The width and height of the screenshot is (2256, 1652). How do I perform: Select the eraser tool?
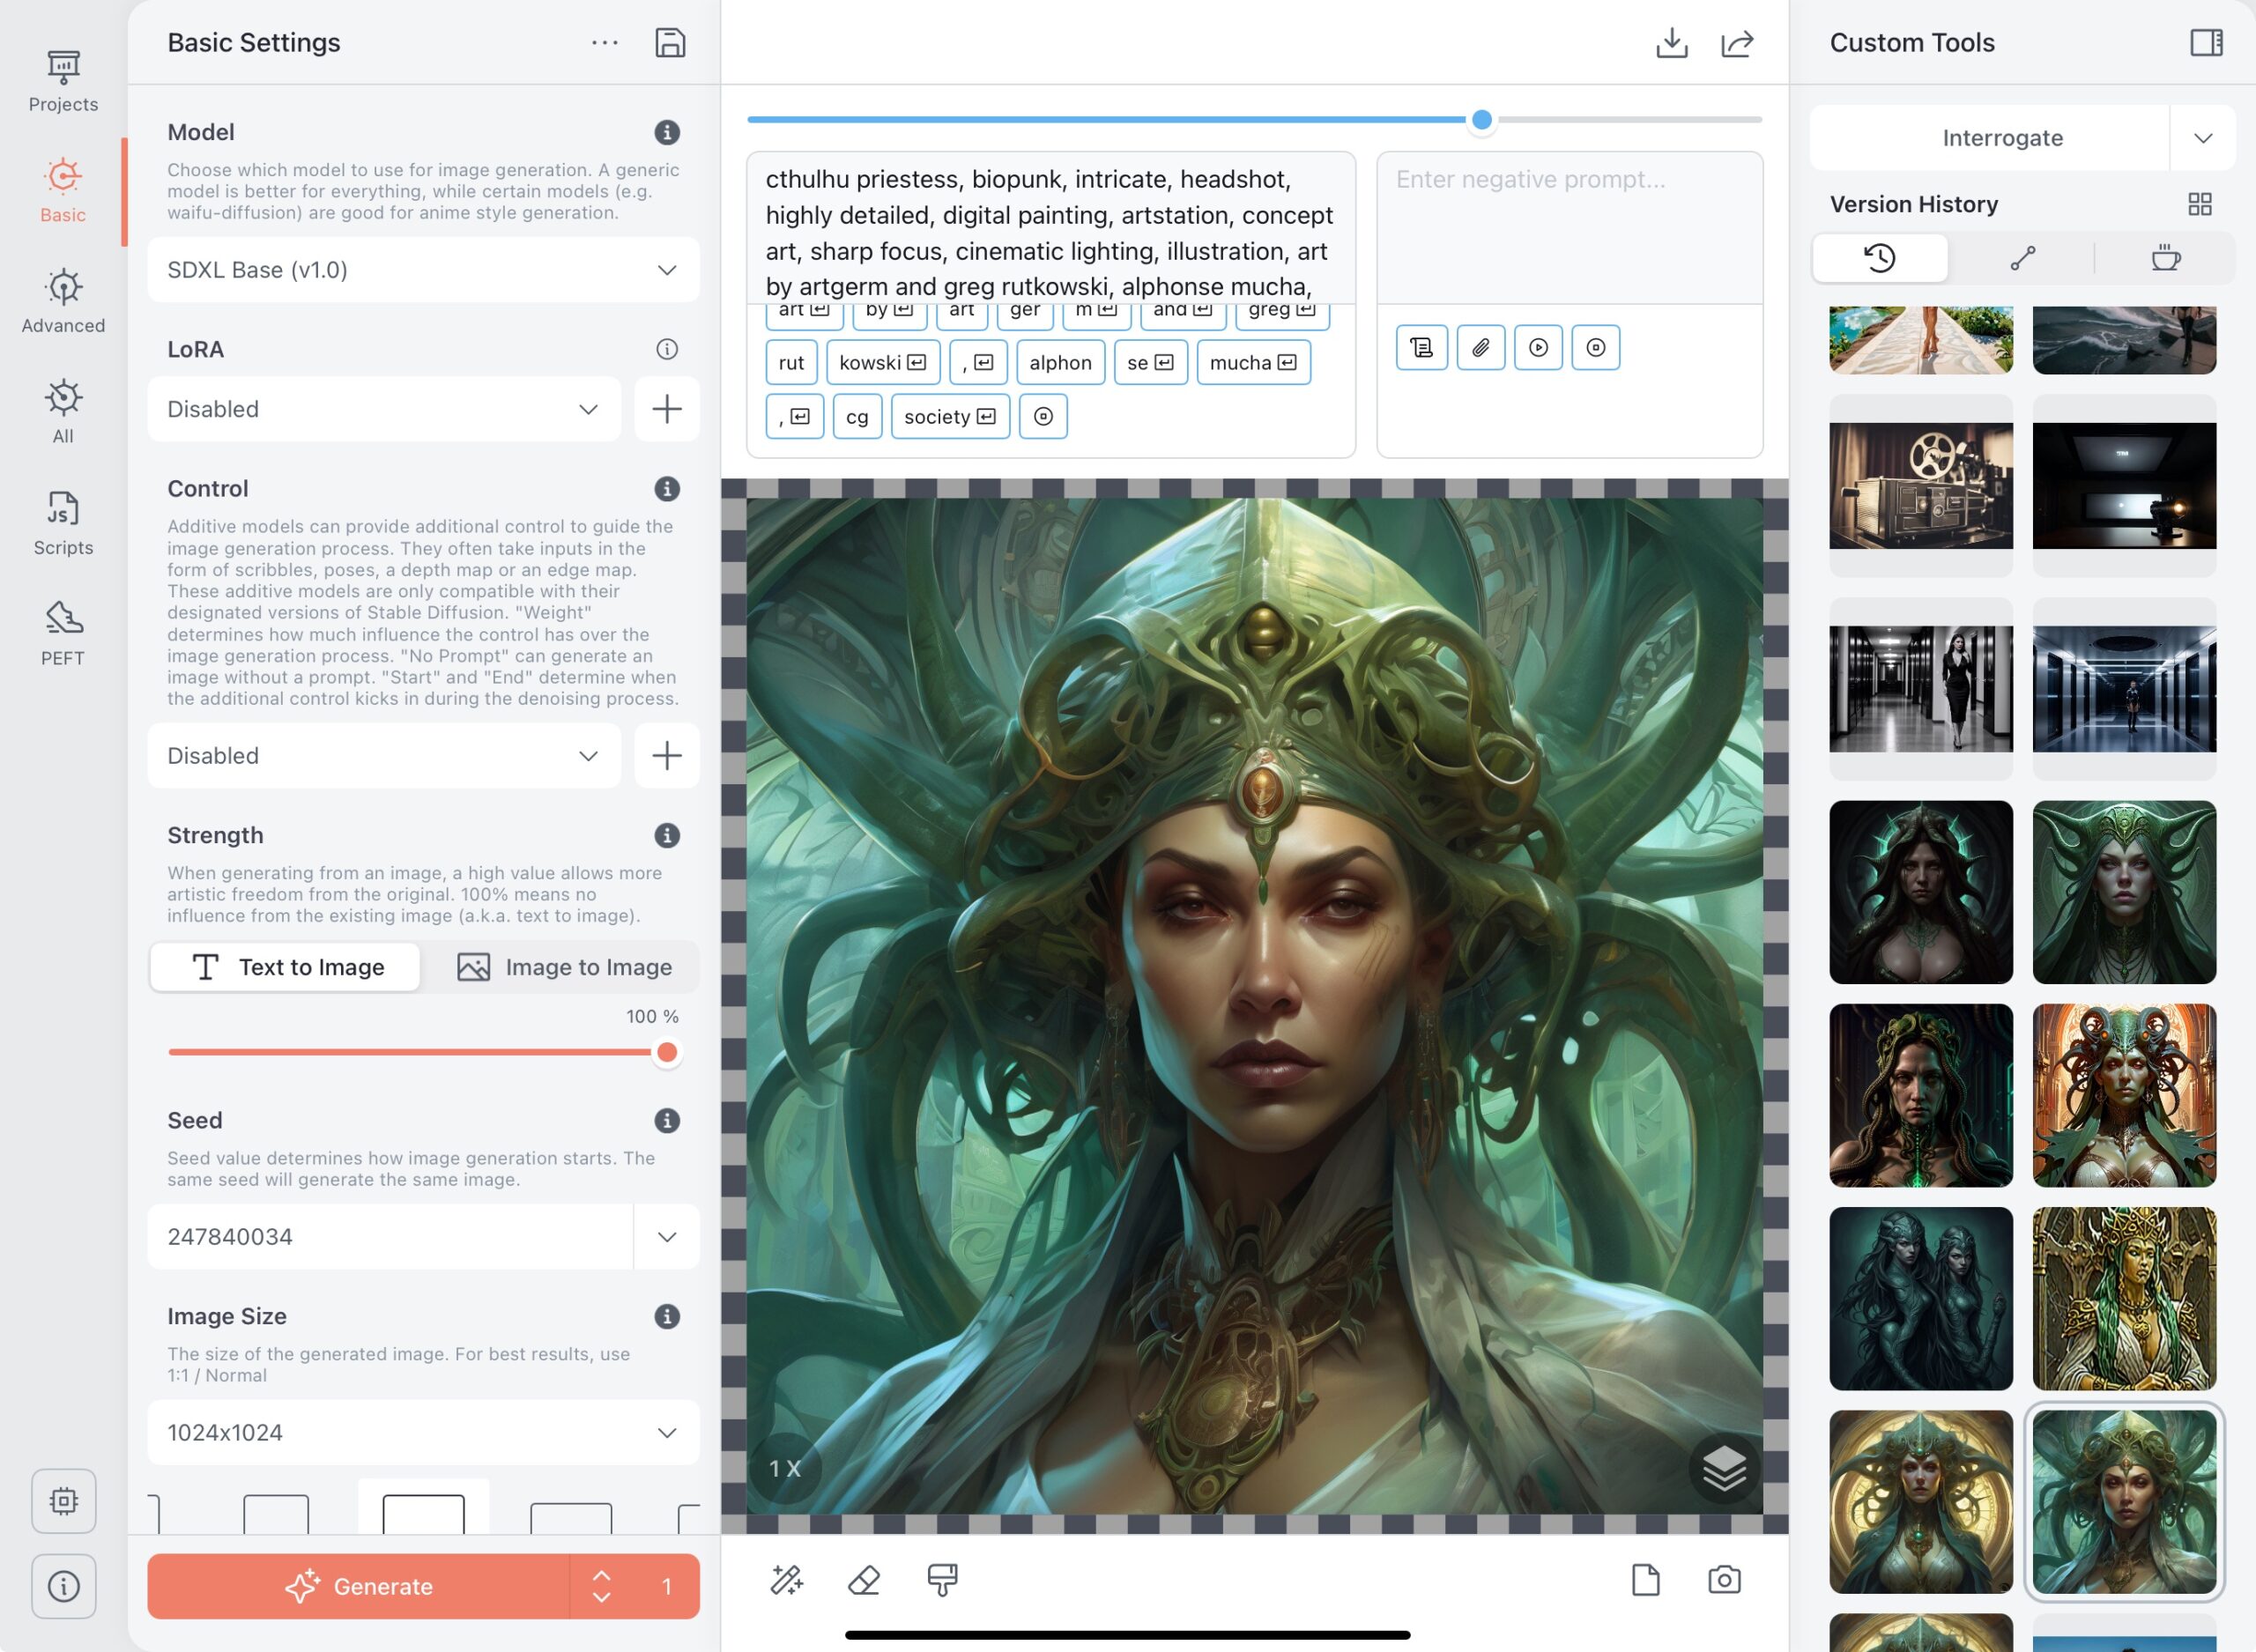[x=864, y=1580]
